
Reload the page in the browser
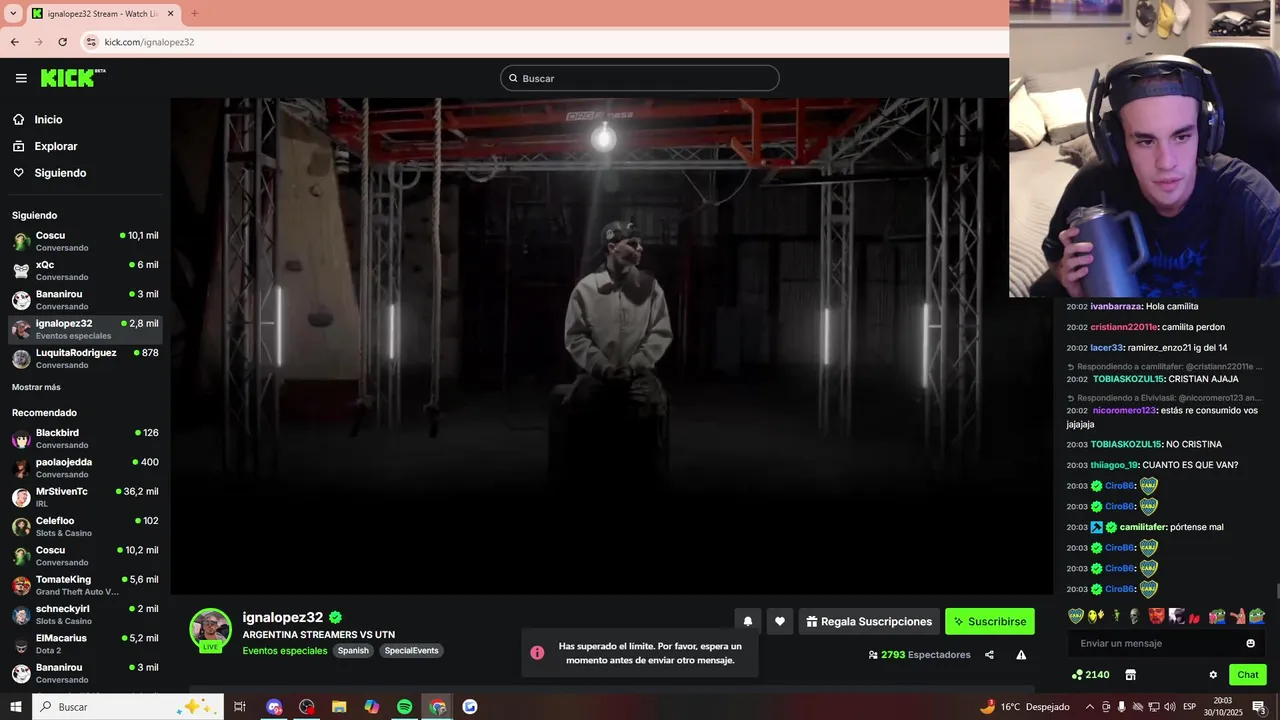tap(62, 42)
